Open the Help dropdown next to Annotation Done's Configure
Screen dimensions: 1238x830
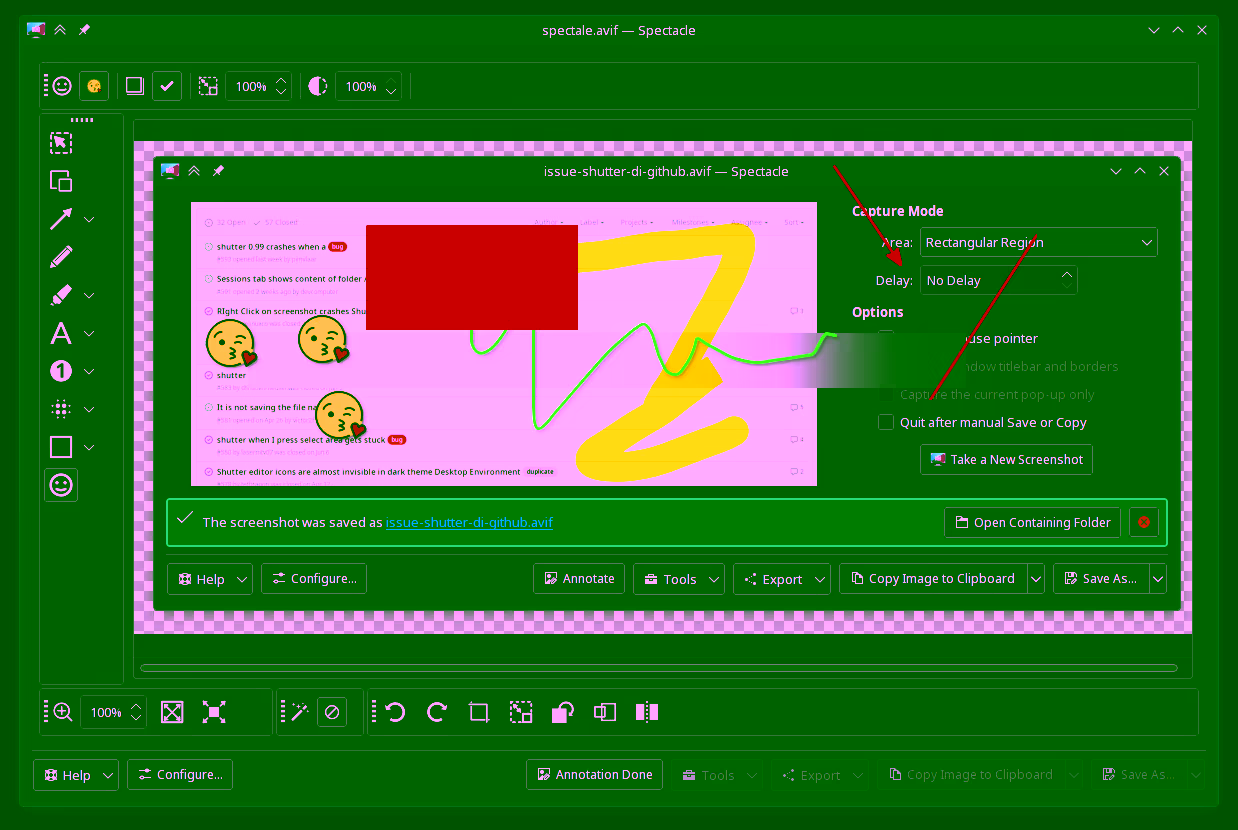point(76,775)
